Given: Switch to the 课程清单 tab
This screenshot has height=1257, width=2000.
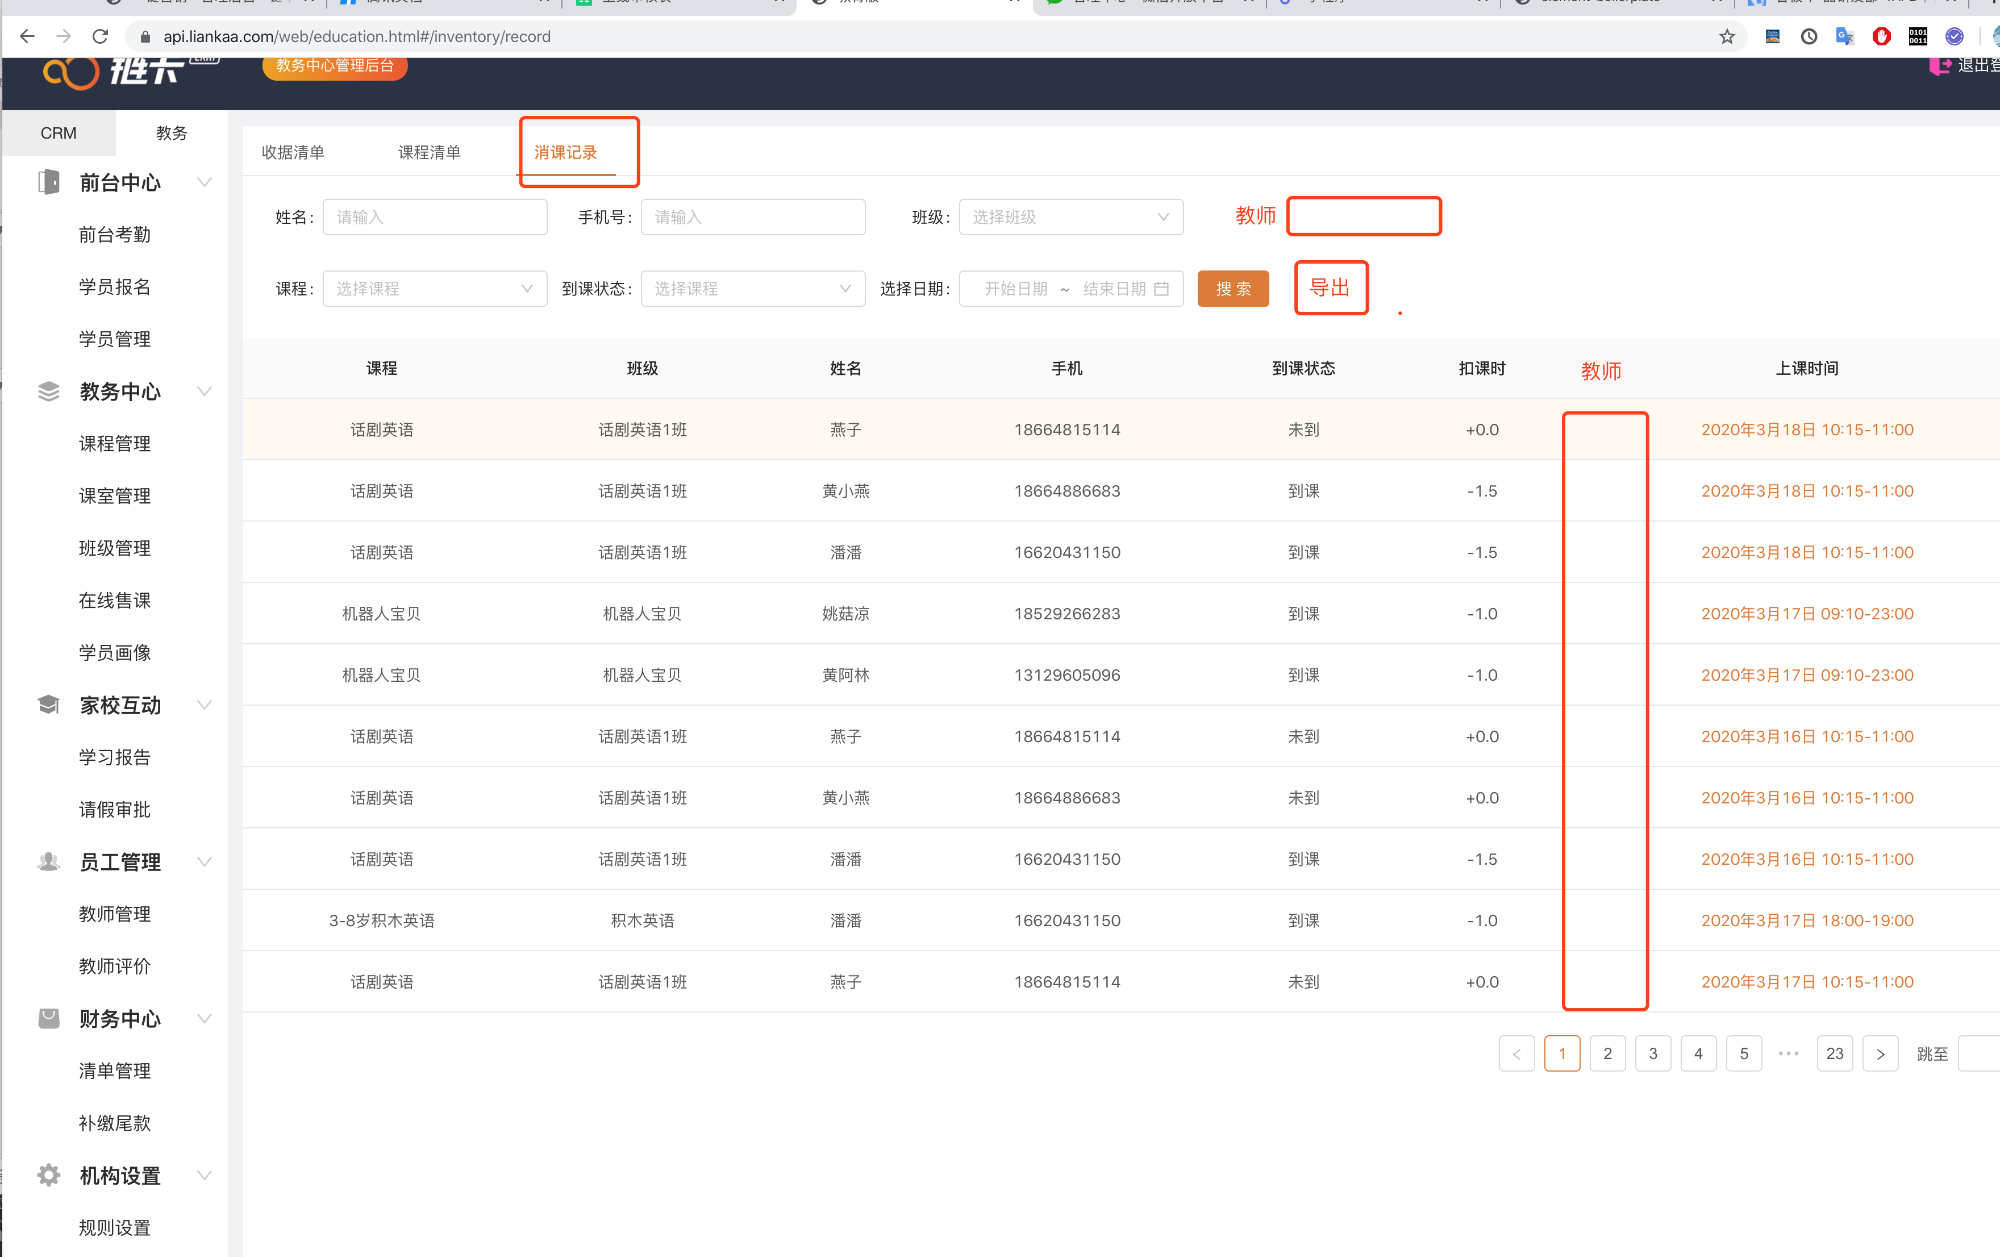Looking at the screenshot, I should click(429, 153).
